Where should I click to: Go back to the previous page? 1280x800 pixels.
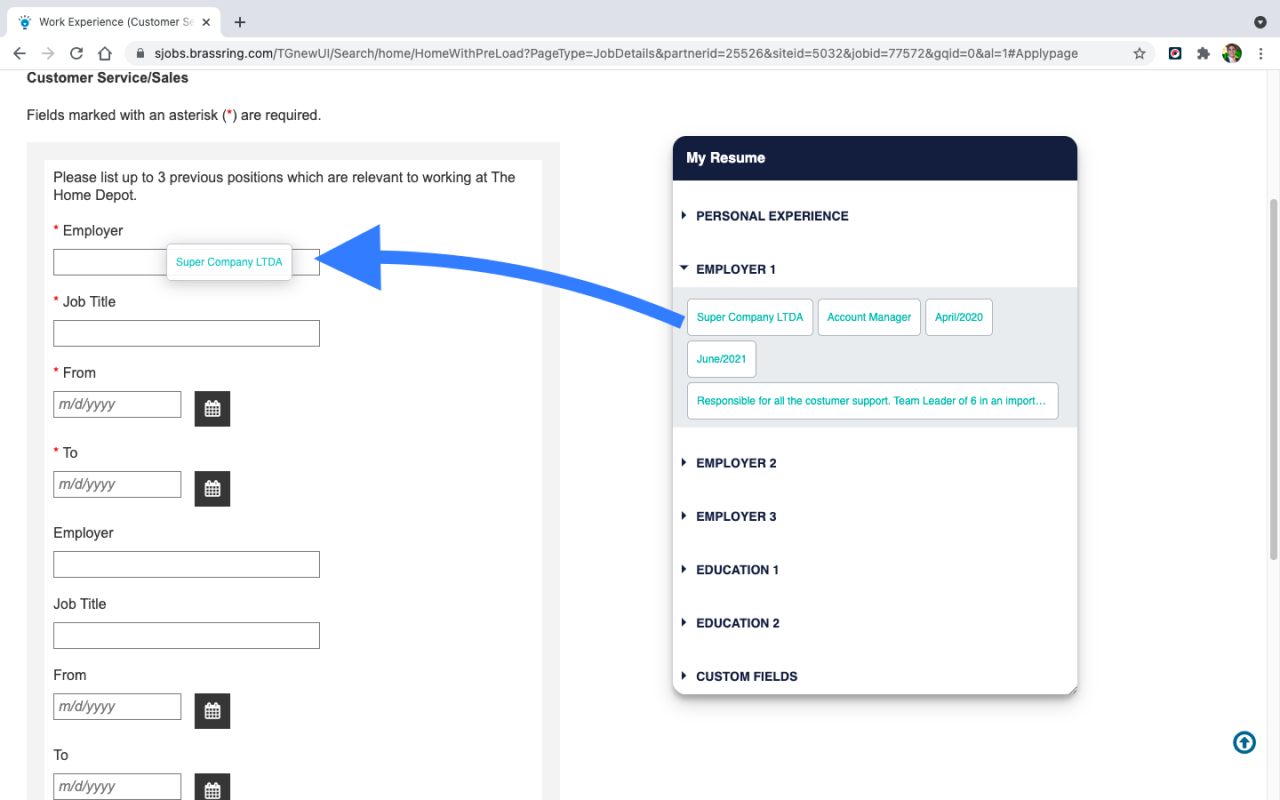click(19, 54)
